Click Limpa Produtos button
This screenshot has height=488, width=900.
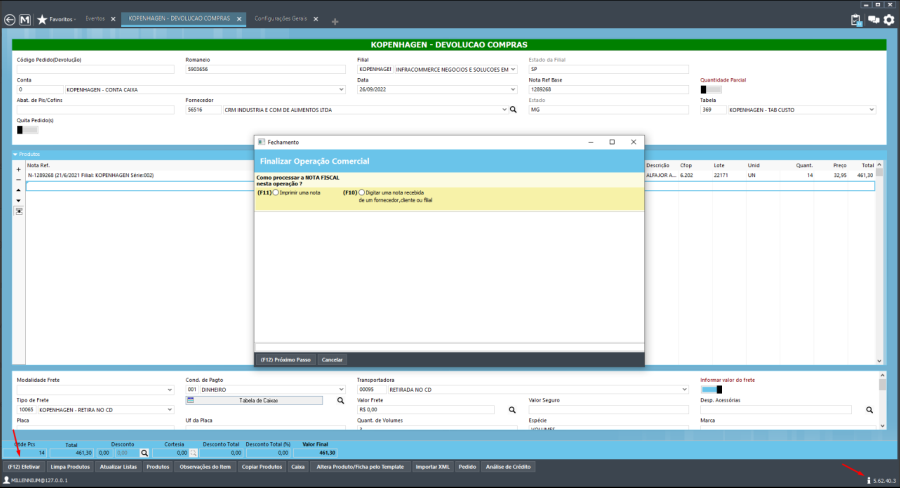[x=70, y=467]
